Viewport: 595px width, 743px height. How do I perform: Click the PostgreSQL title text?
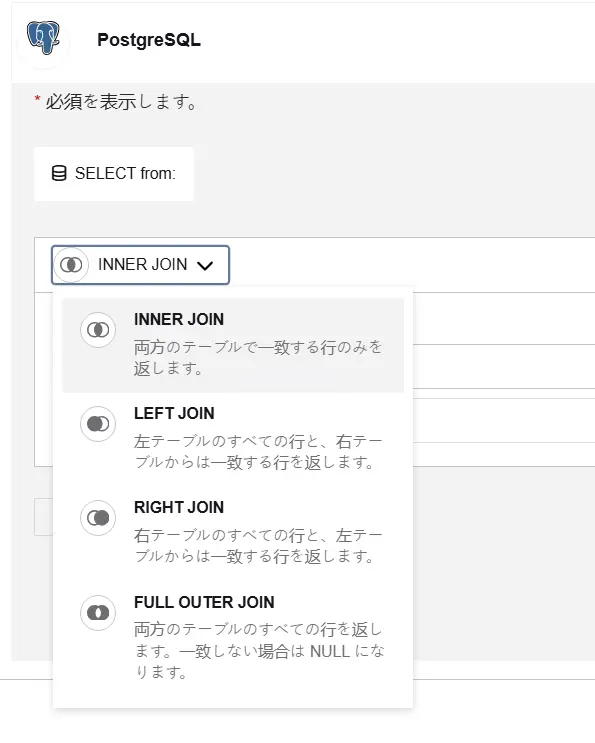(149, 40)
